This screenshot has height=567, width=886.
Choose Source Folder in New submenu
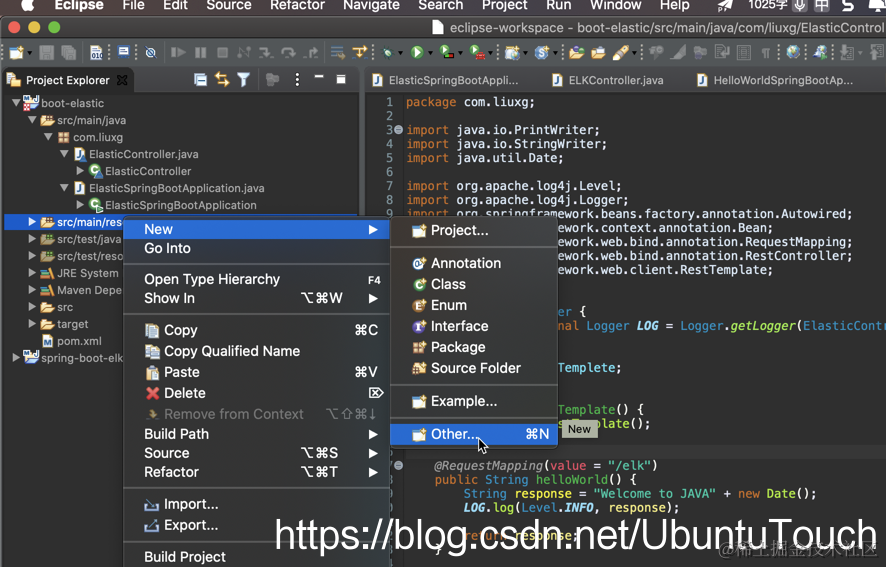[x=474, y=368]
